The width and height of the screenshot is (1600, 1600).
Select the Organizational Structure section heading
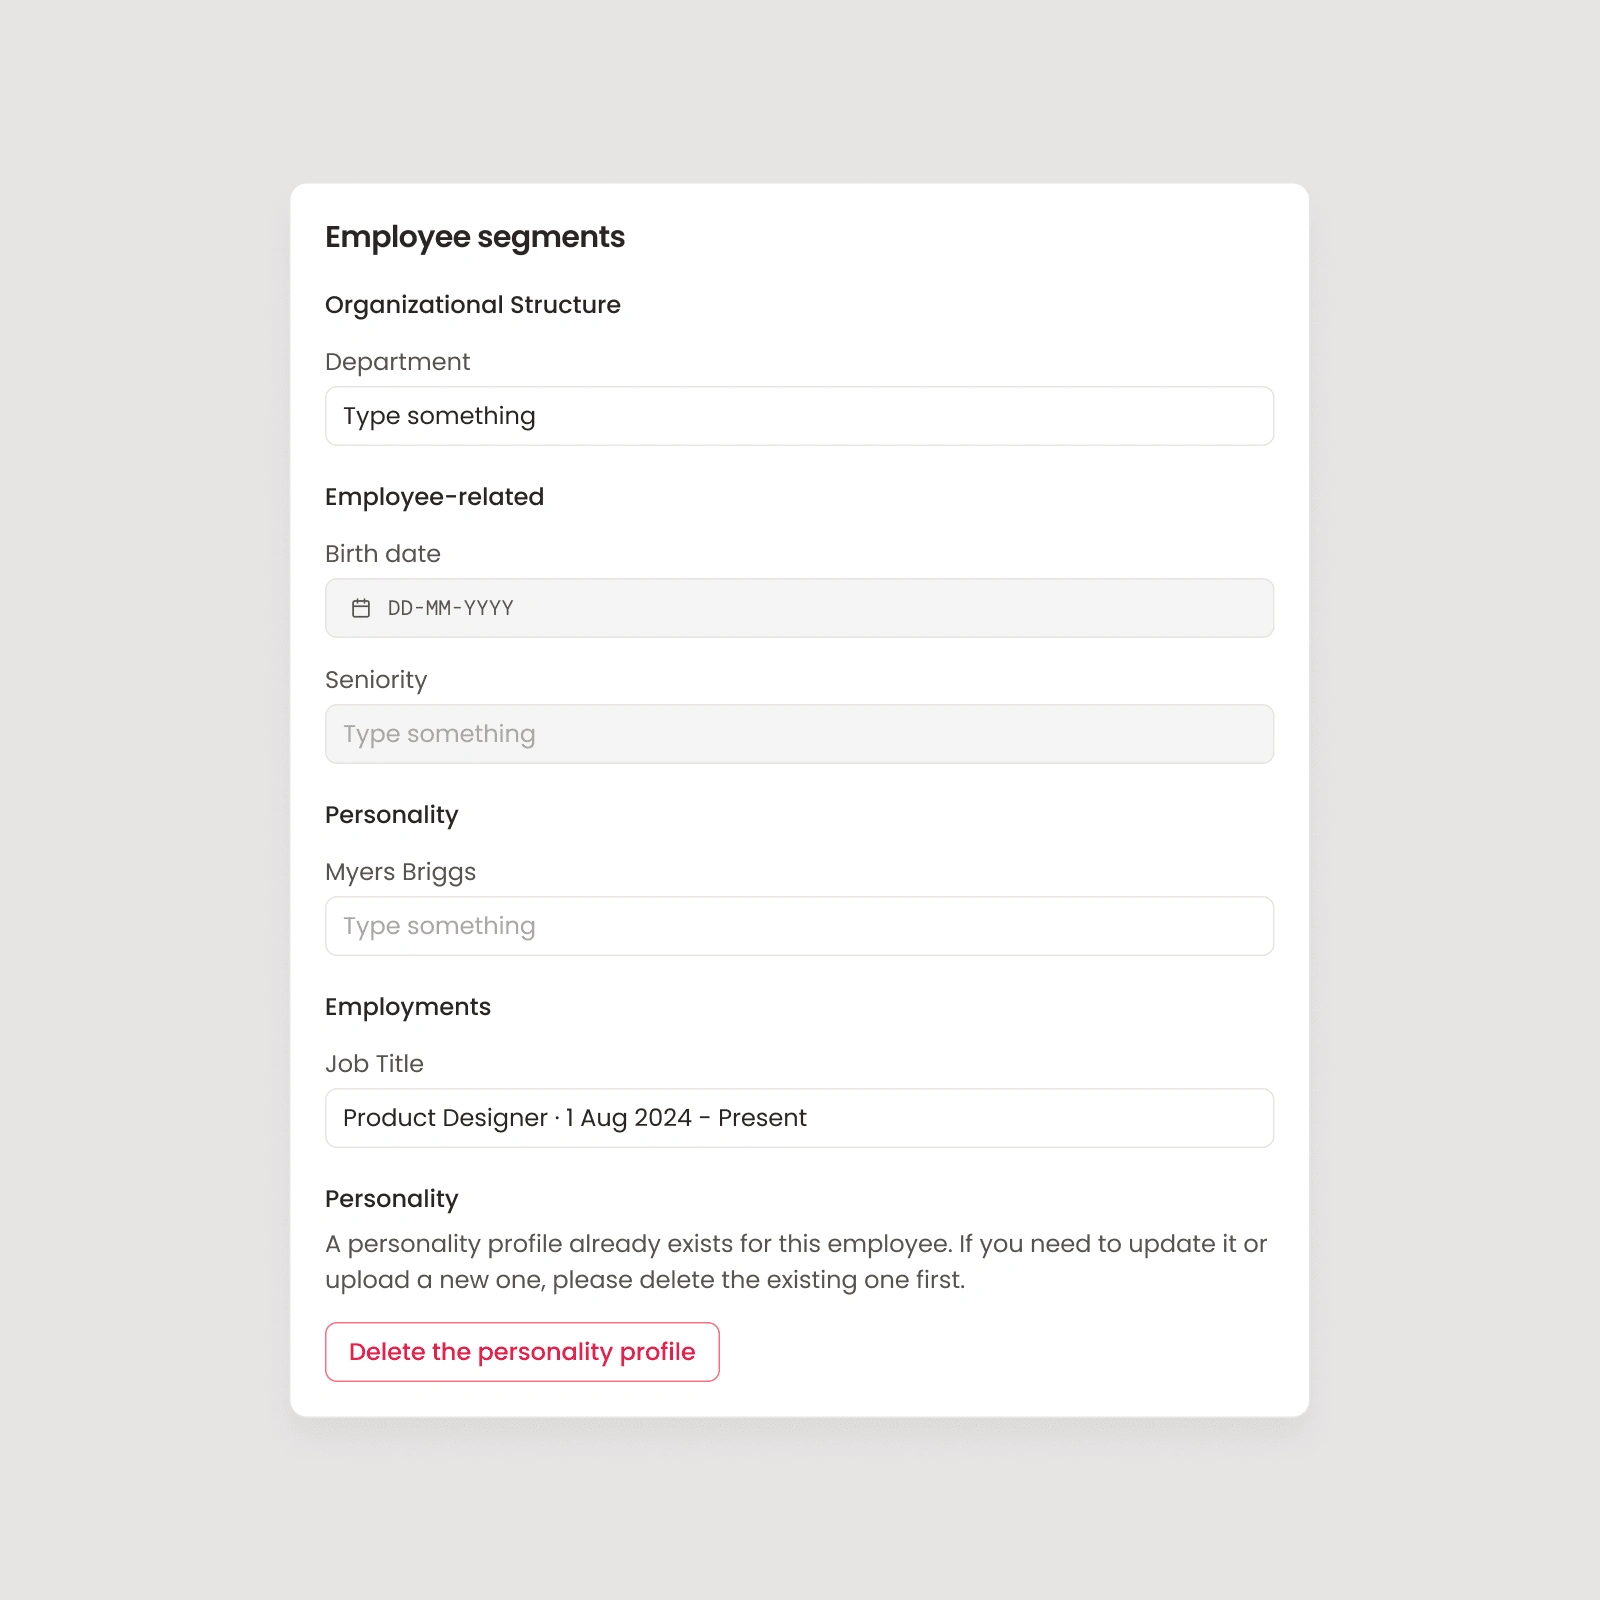tap(473, 305)
